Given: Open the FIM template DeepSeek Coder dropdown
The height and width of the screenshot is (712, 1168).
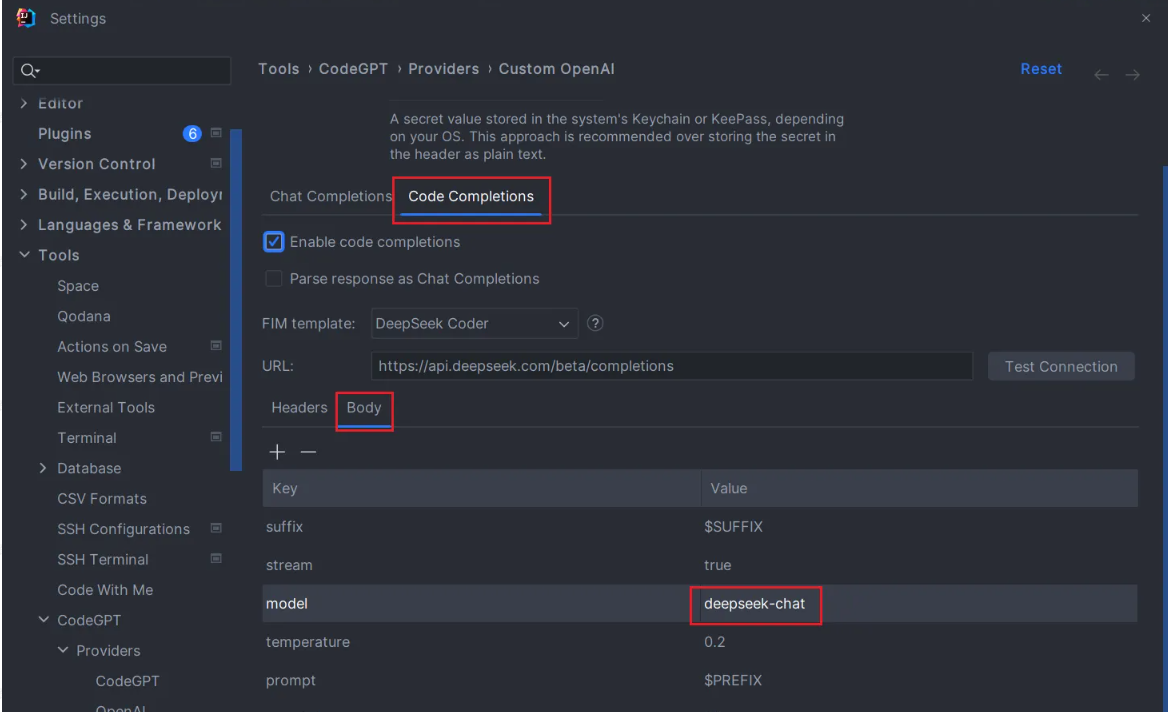Looking at the screenshot, I should coord(474,323).
